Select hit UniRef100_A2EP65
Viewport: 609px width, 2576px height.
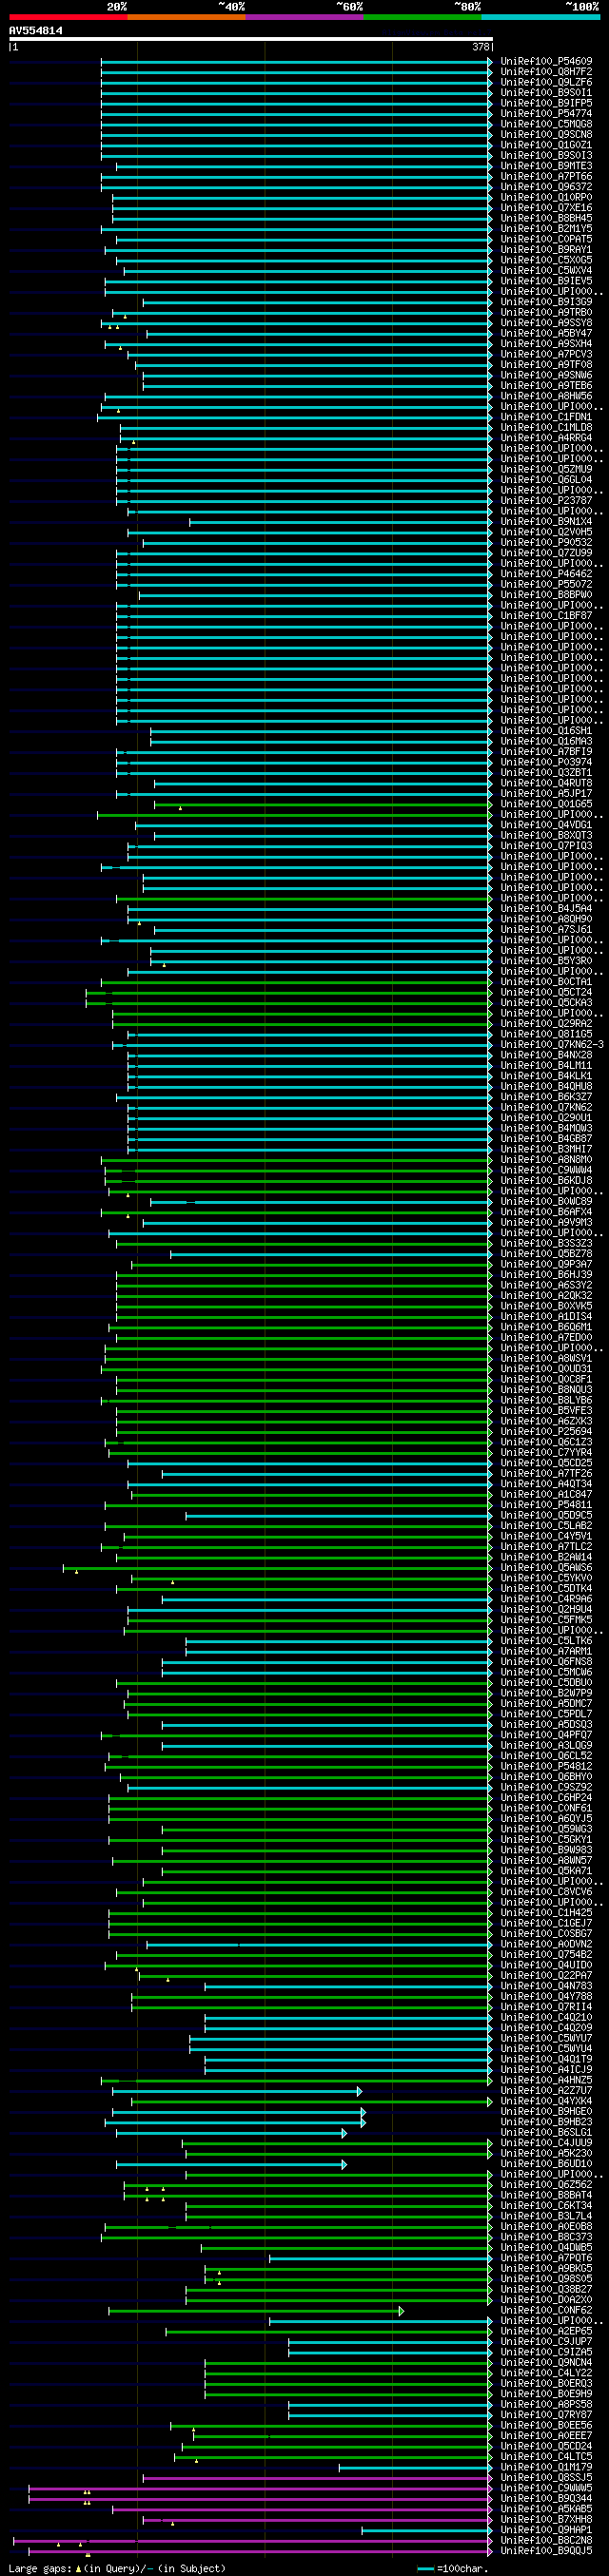click(x=546, y=2331)
